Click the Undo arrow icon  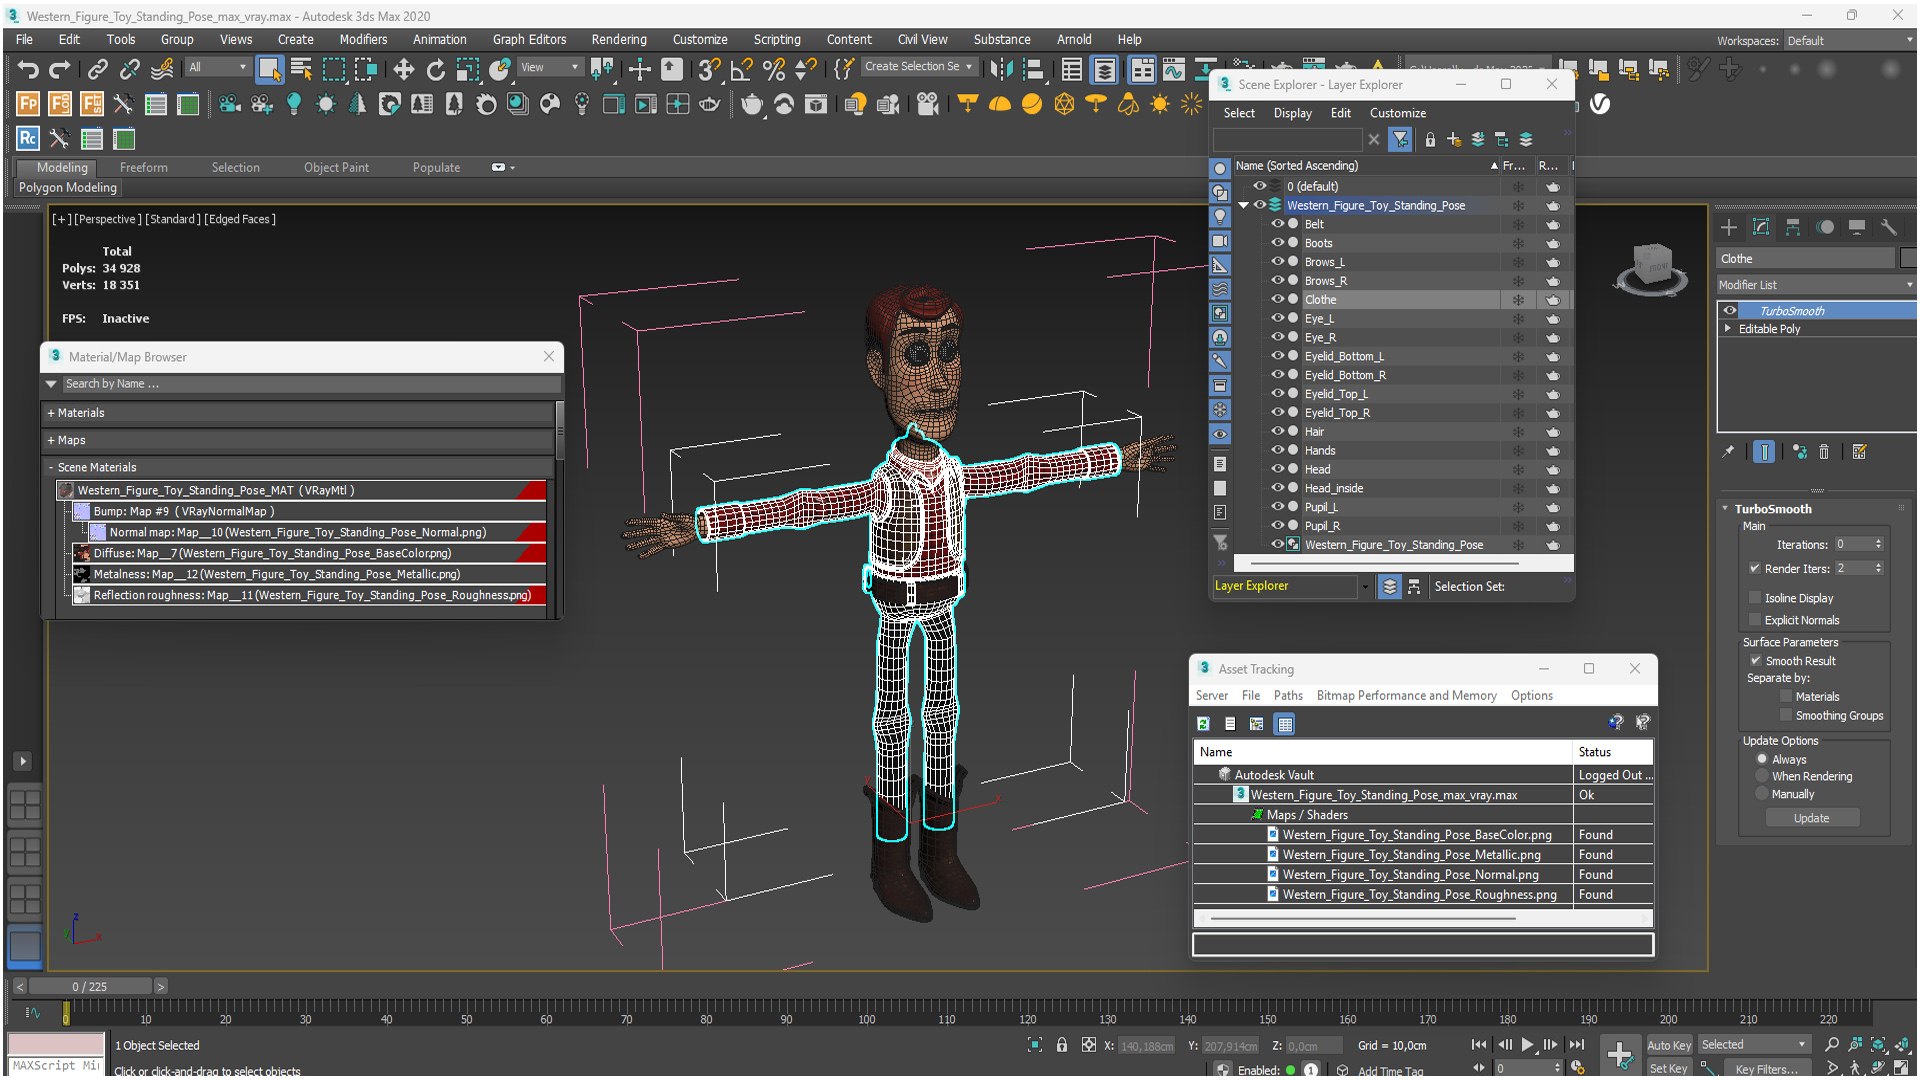pos(28,69)
